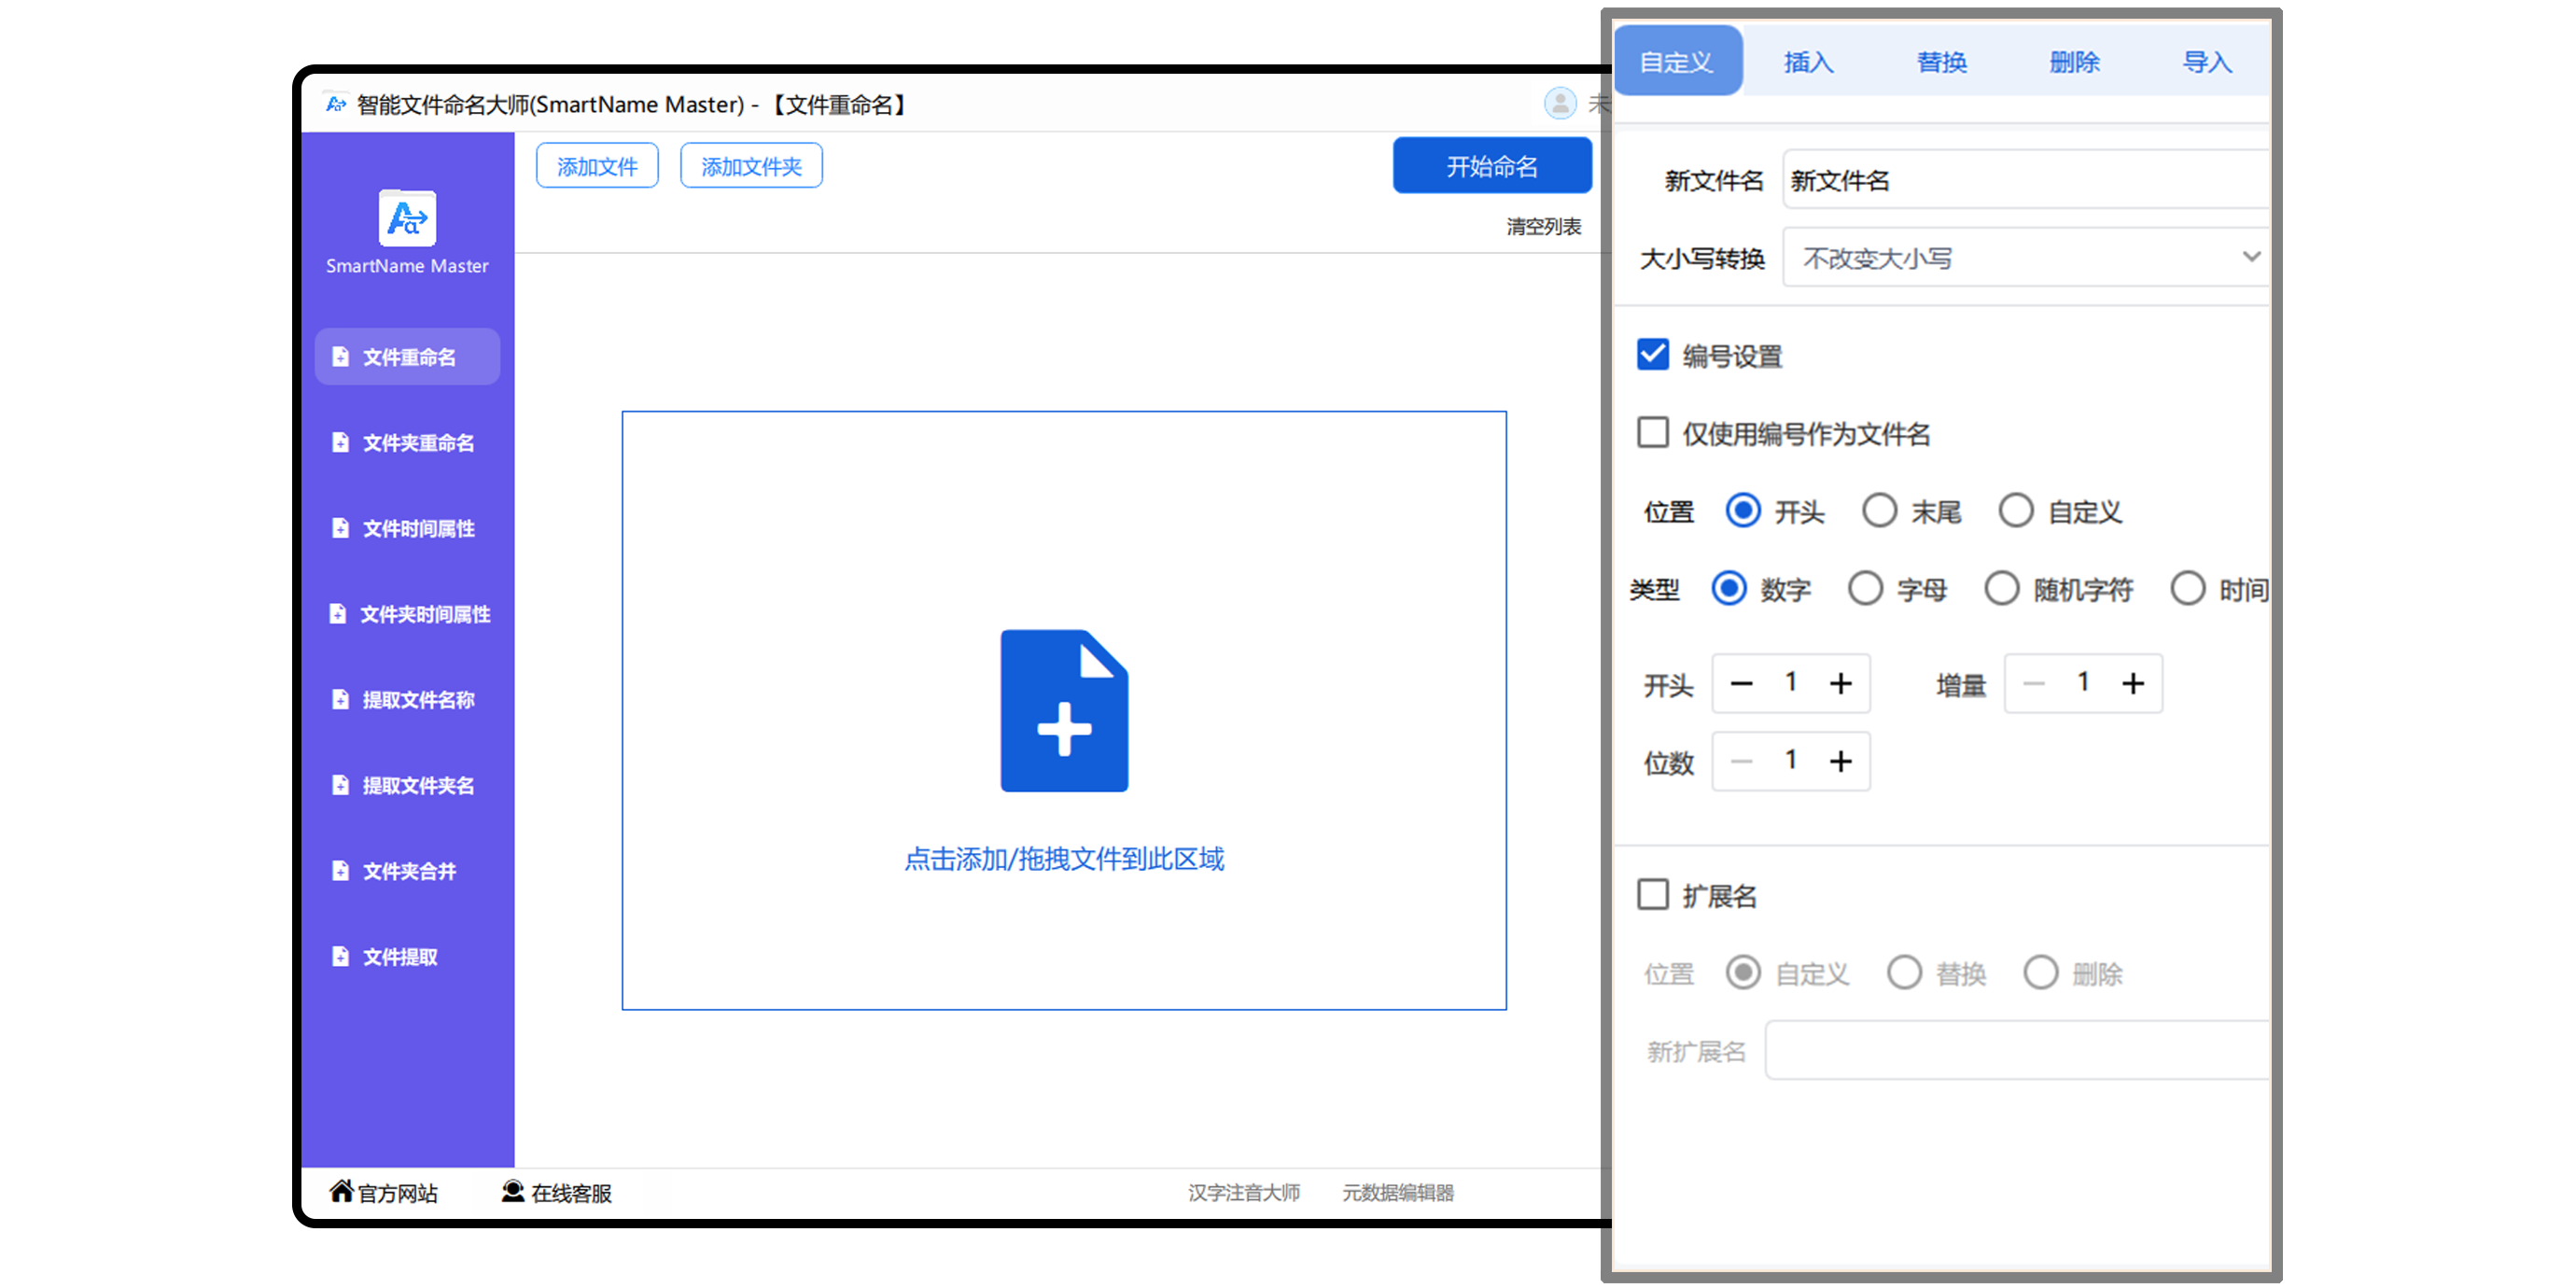
Task: Click the user avatar icon
Action: (1559, 103)
